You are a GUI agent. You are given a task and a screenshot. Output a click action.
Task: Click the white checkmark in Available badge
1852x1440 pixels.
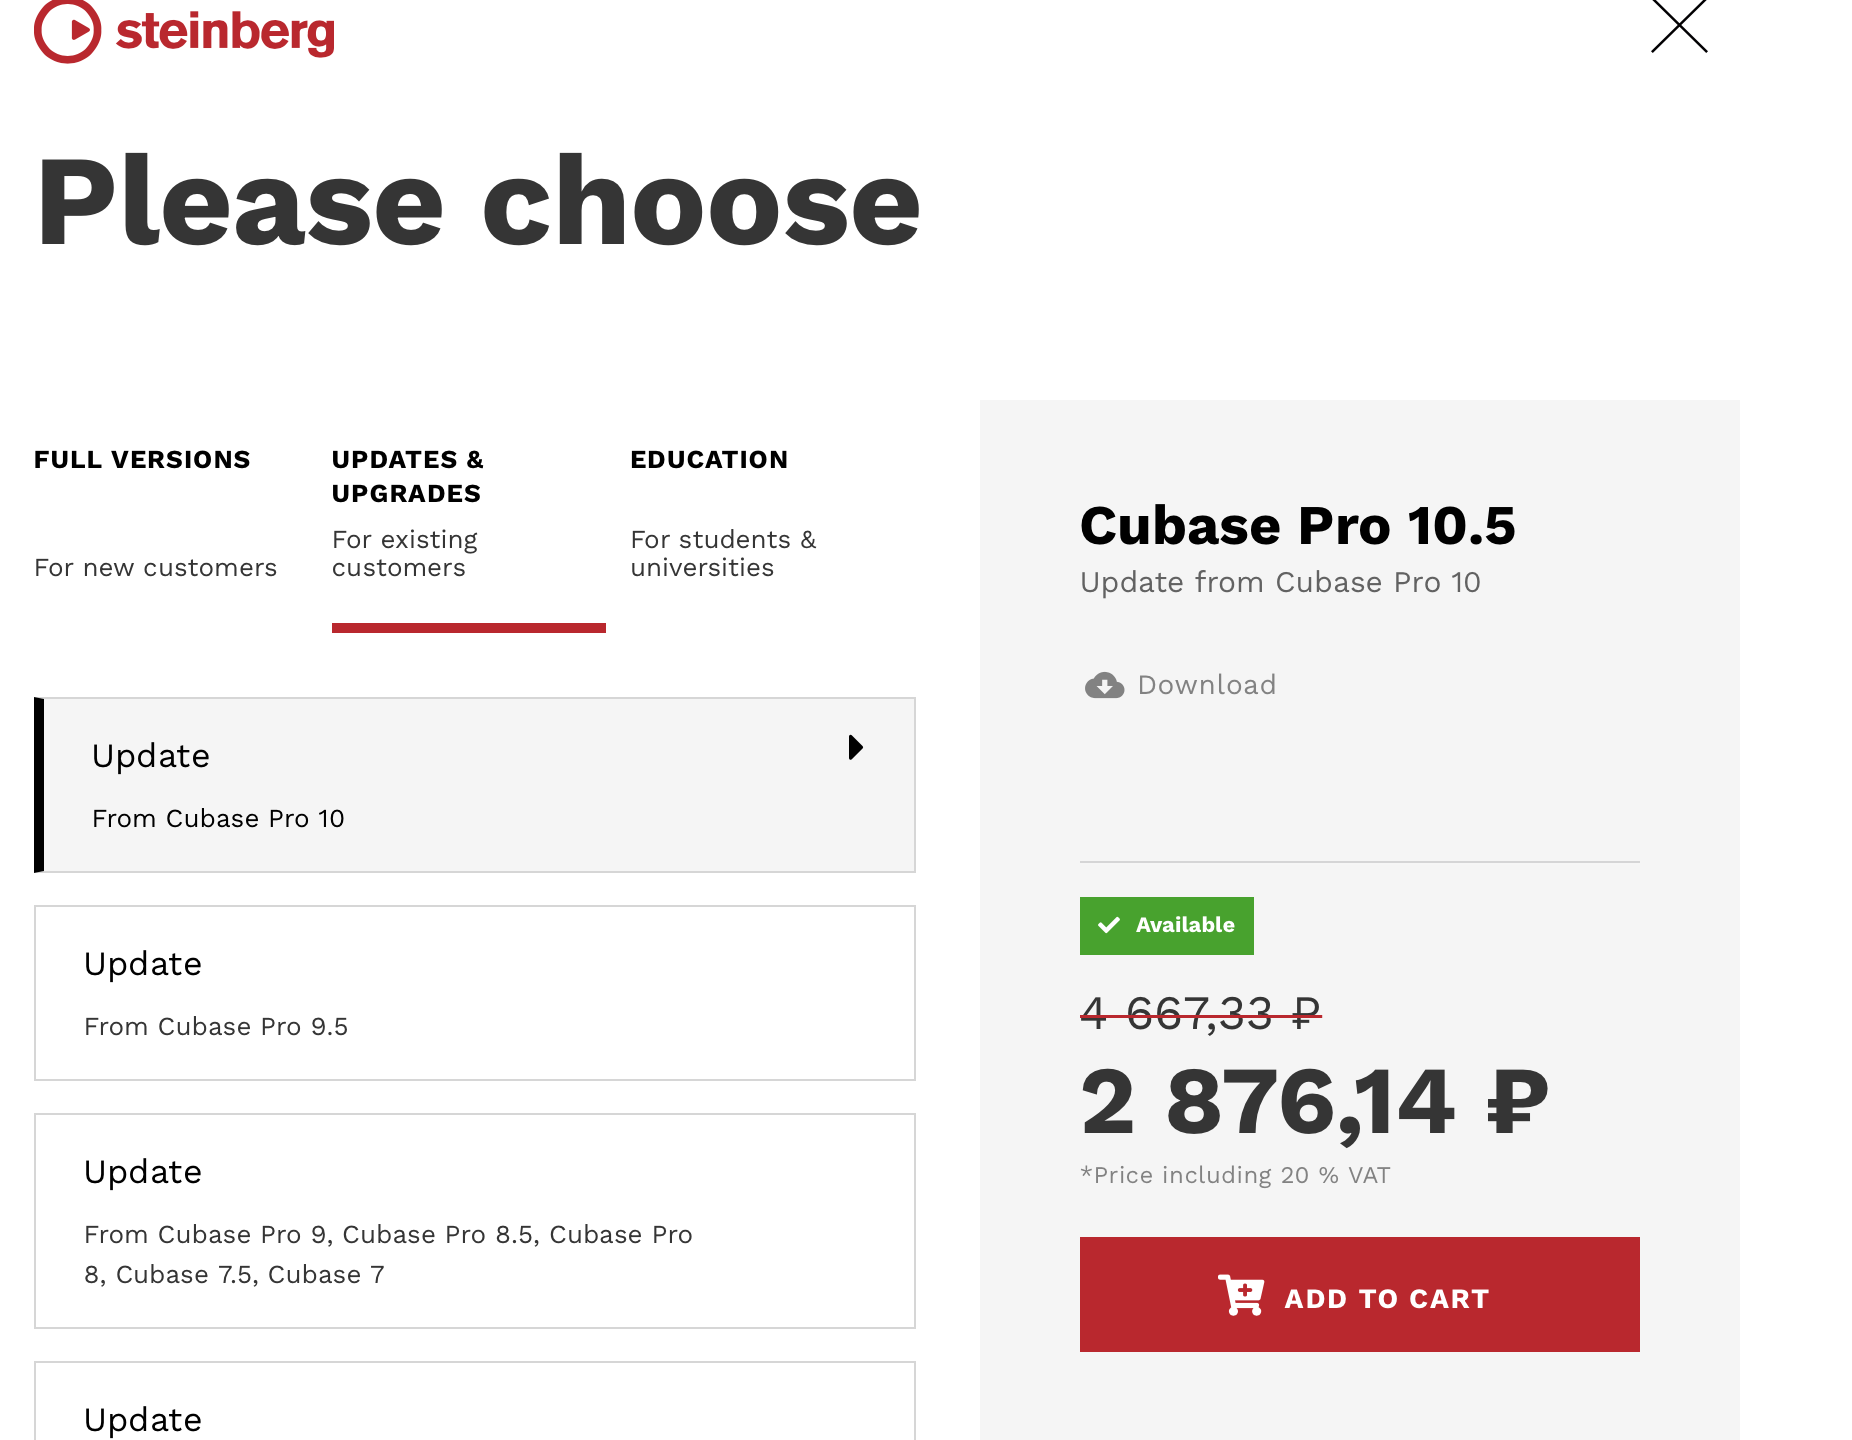pos(1109,925)
